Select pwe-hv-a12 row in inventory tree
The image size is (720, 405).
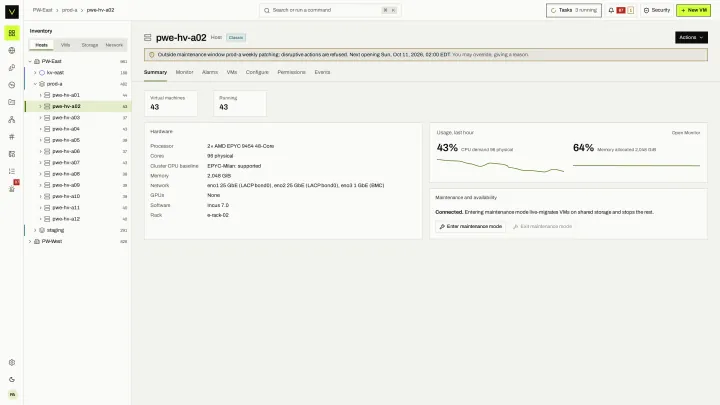78,219
